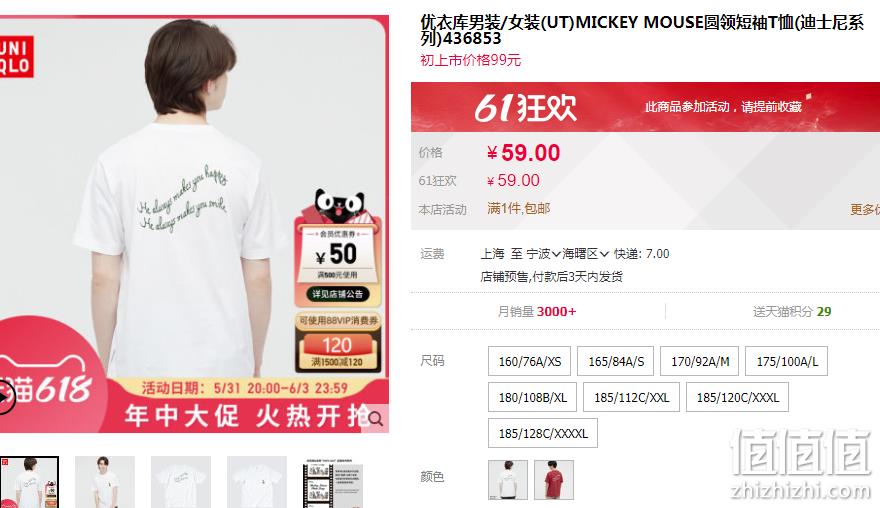Screen dimensions: 880x508
Task: Expand 更多优惠 store promotions
Action: click(865, 209)
